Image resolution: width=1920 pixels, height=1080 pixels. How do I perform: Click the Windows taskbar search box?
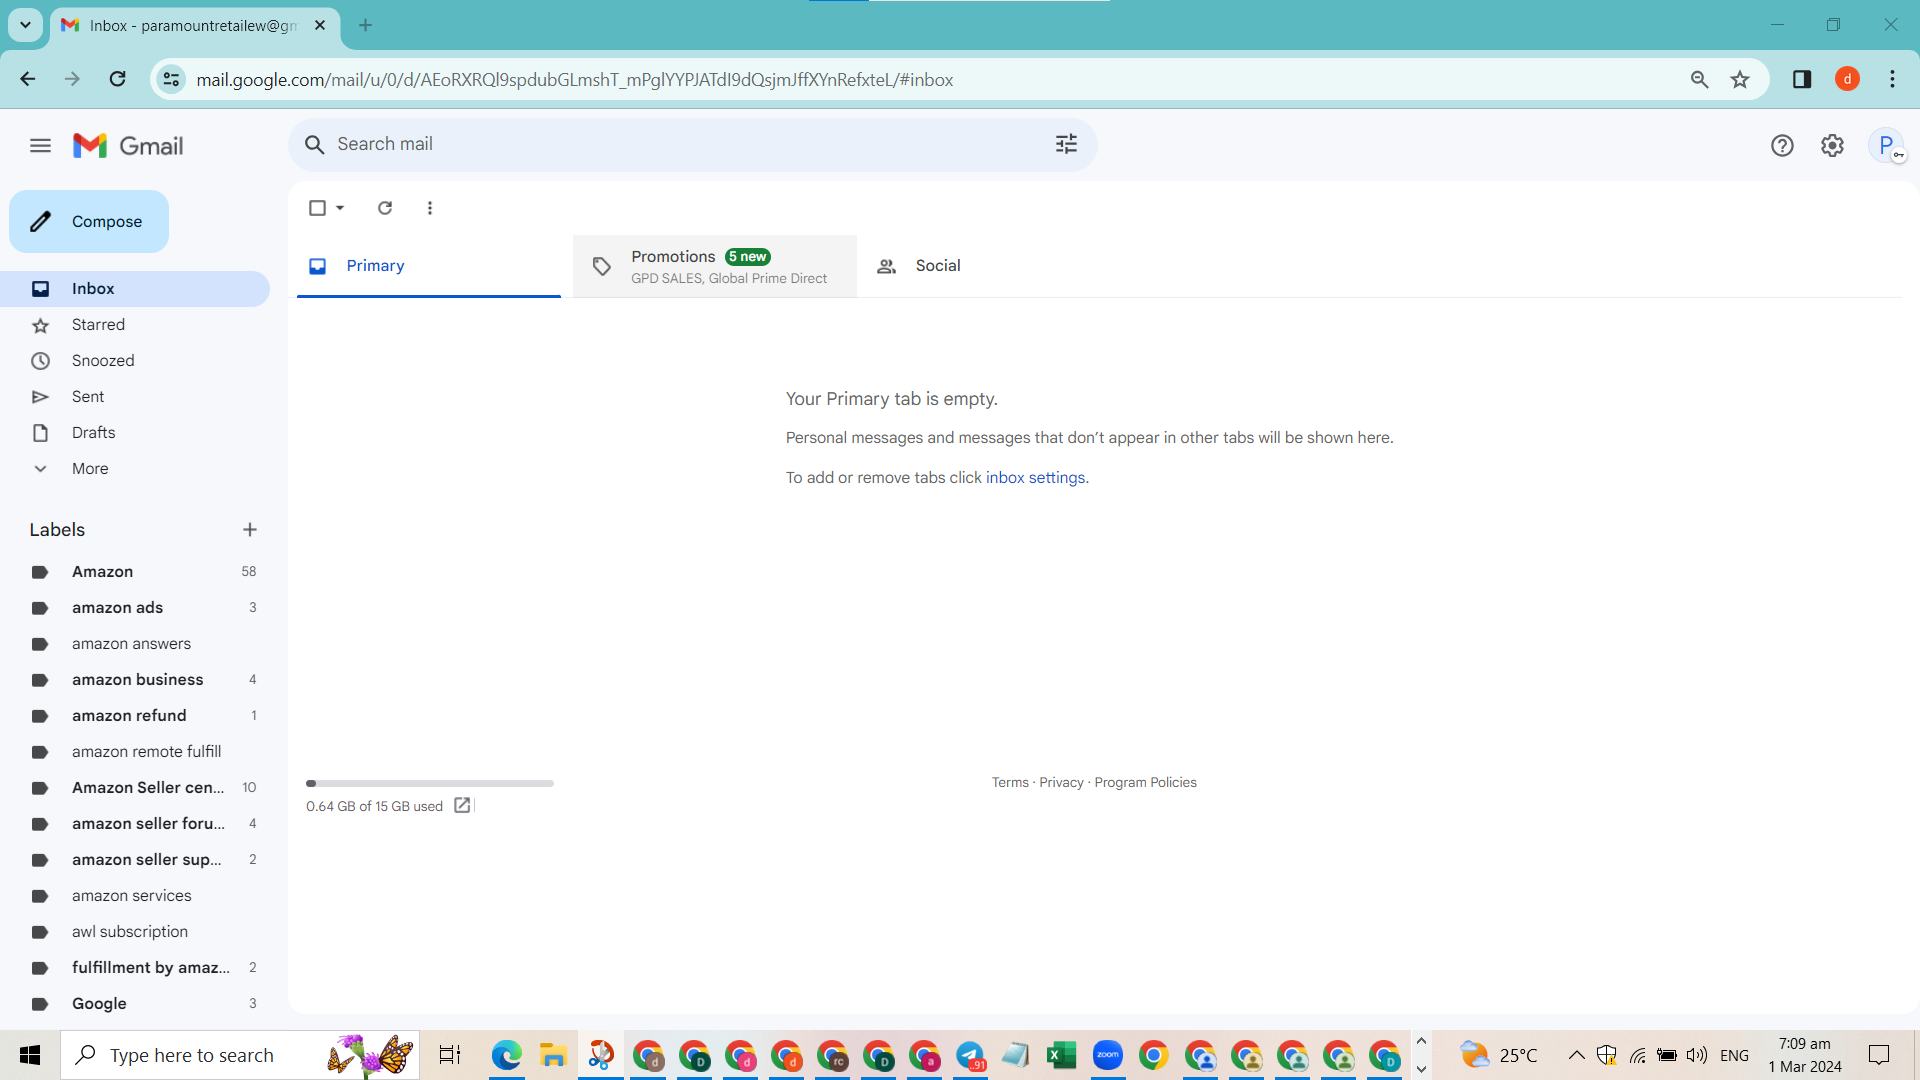click(240, 1055)
